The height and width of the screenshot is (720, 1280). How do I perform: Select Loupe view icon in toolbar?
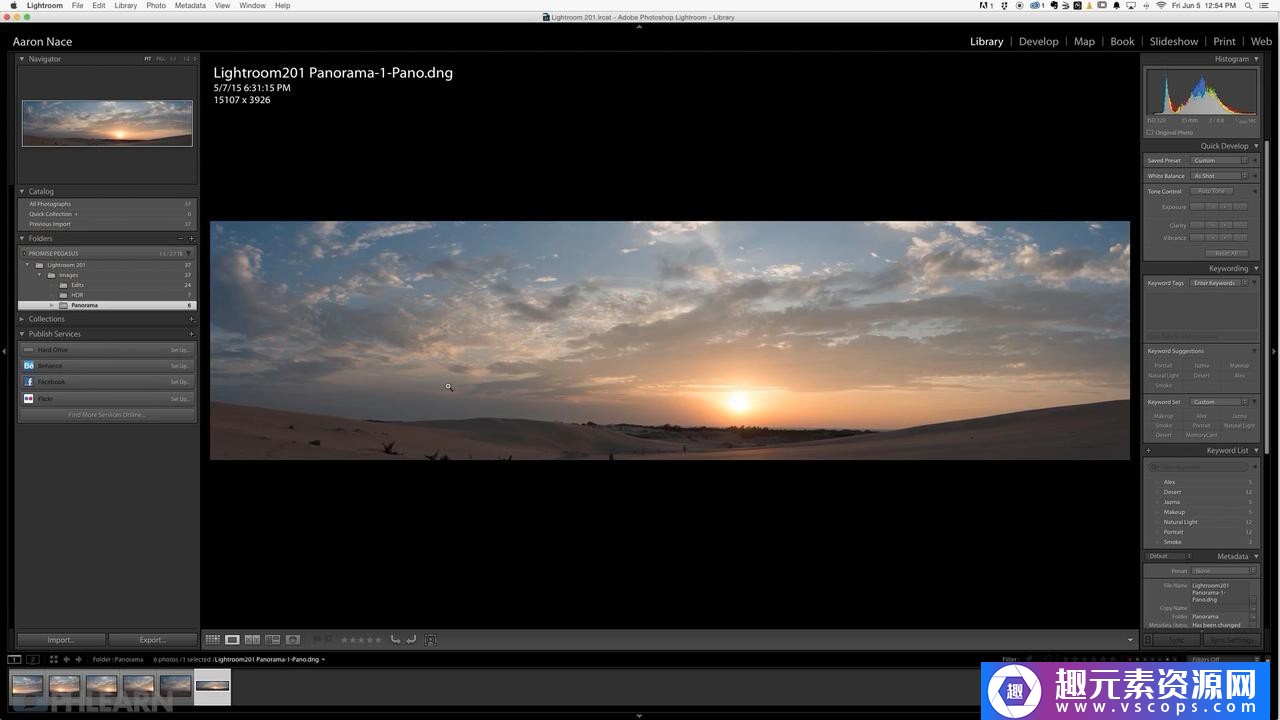232,640
